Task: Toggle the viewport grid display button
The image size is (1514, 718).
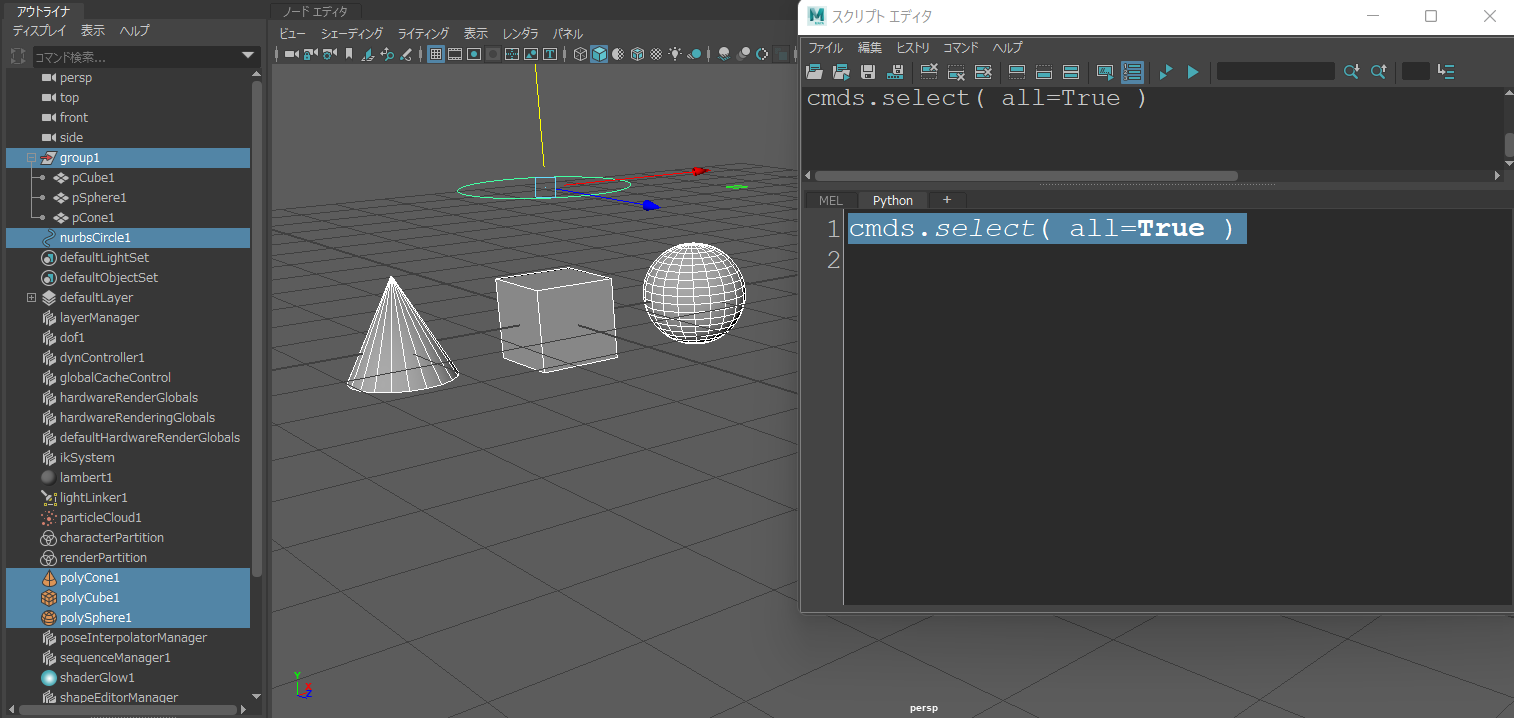Action: point(436,54)
